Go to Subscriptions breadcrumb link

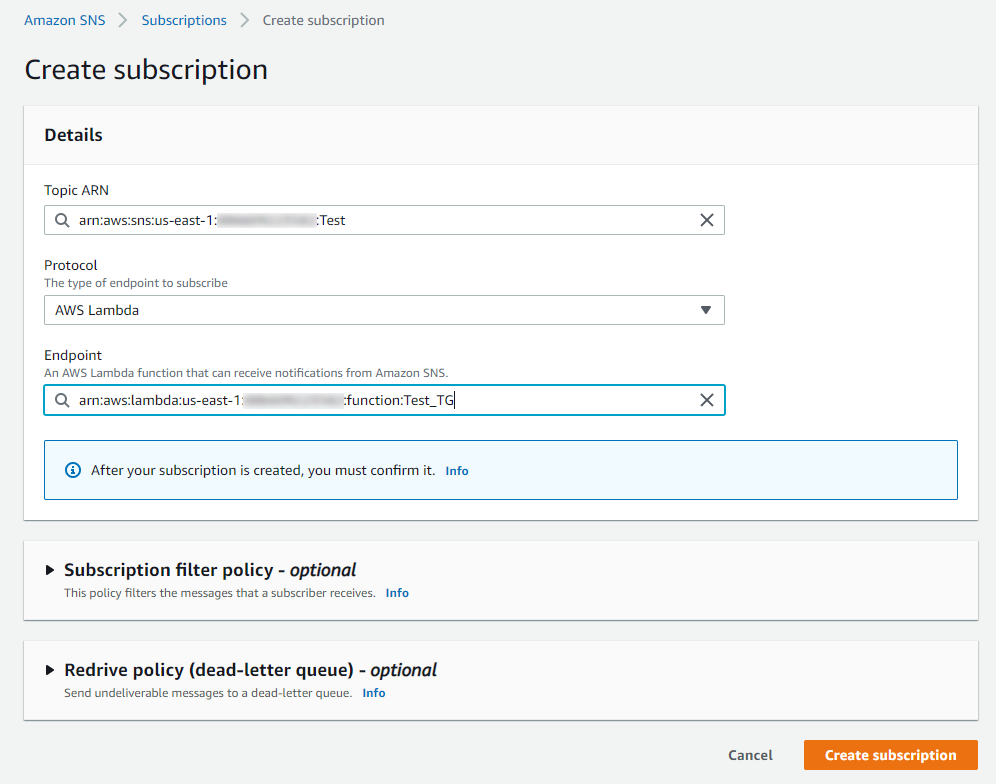coord(184,20)
